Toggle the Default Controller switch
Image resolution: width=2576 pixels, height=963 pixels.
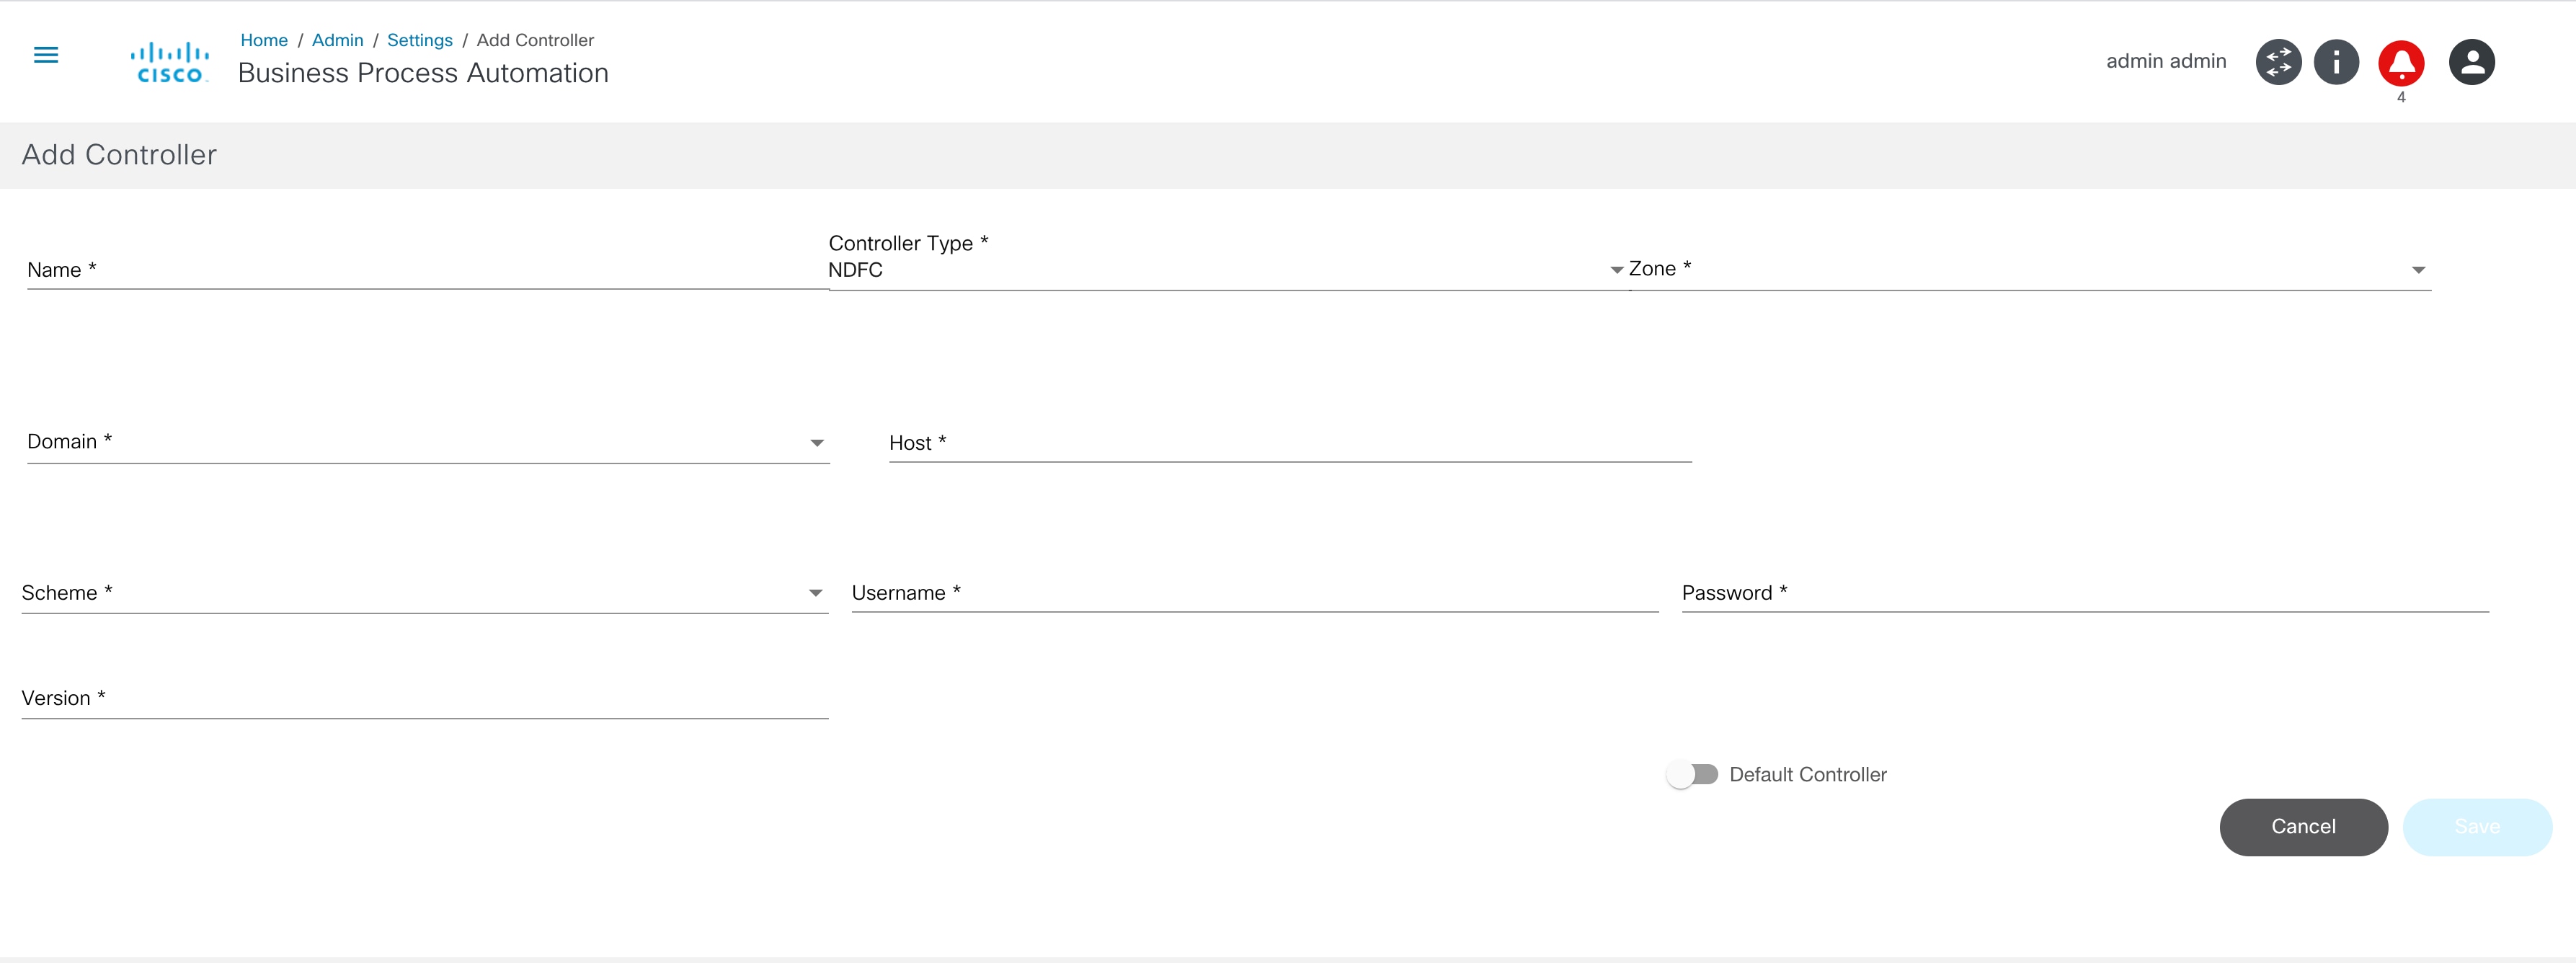pyautogui.click(x=1692, y=775)
